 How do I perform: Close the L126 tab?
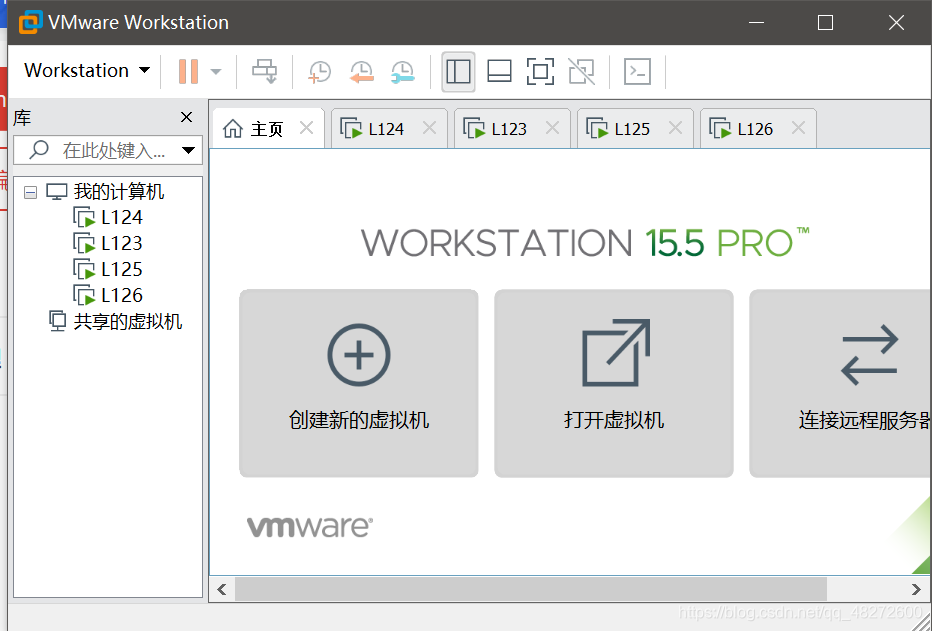798,128
